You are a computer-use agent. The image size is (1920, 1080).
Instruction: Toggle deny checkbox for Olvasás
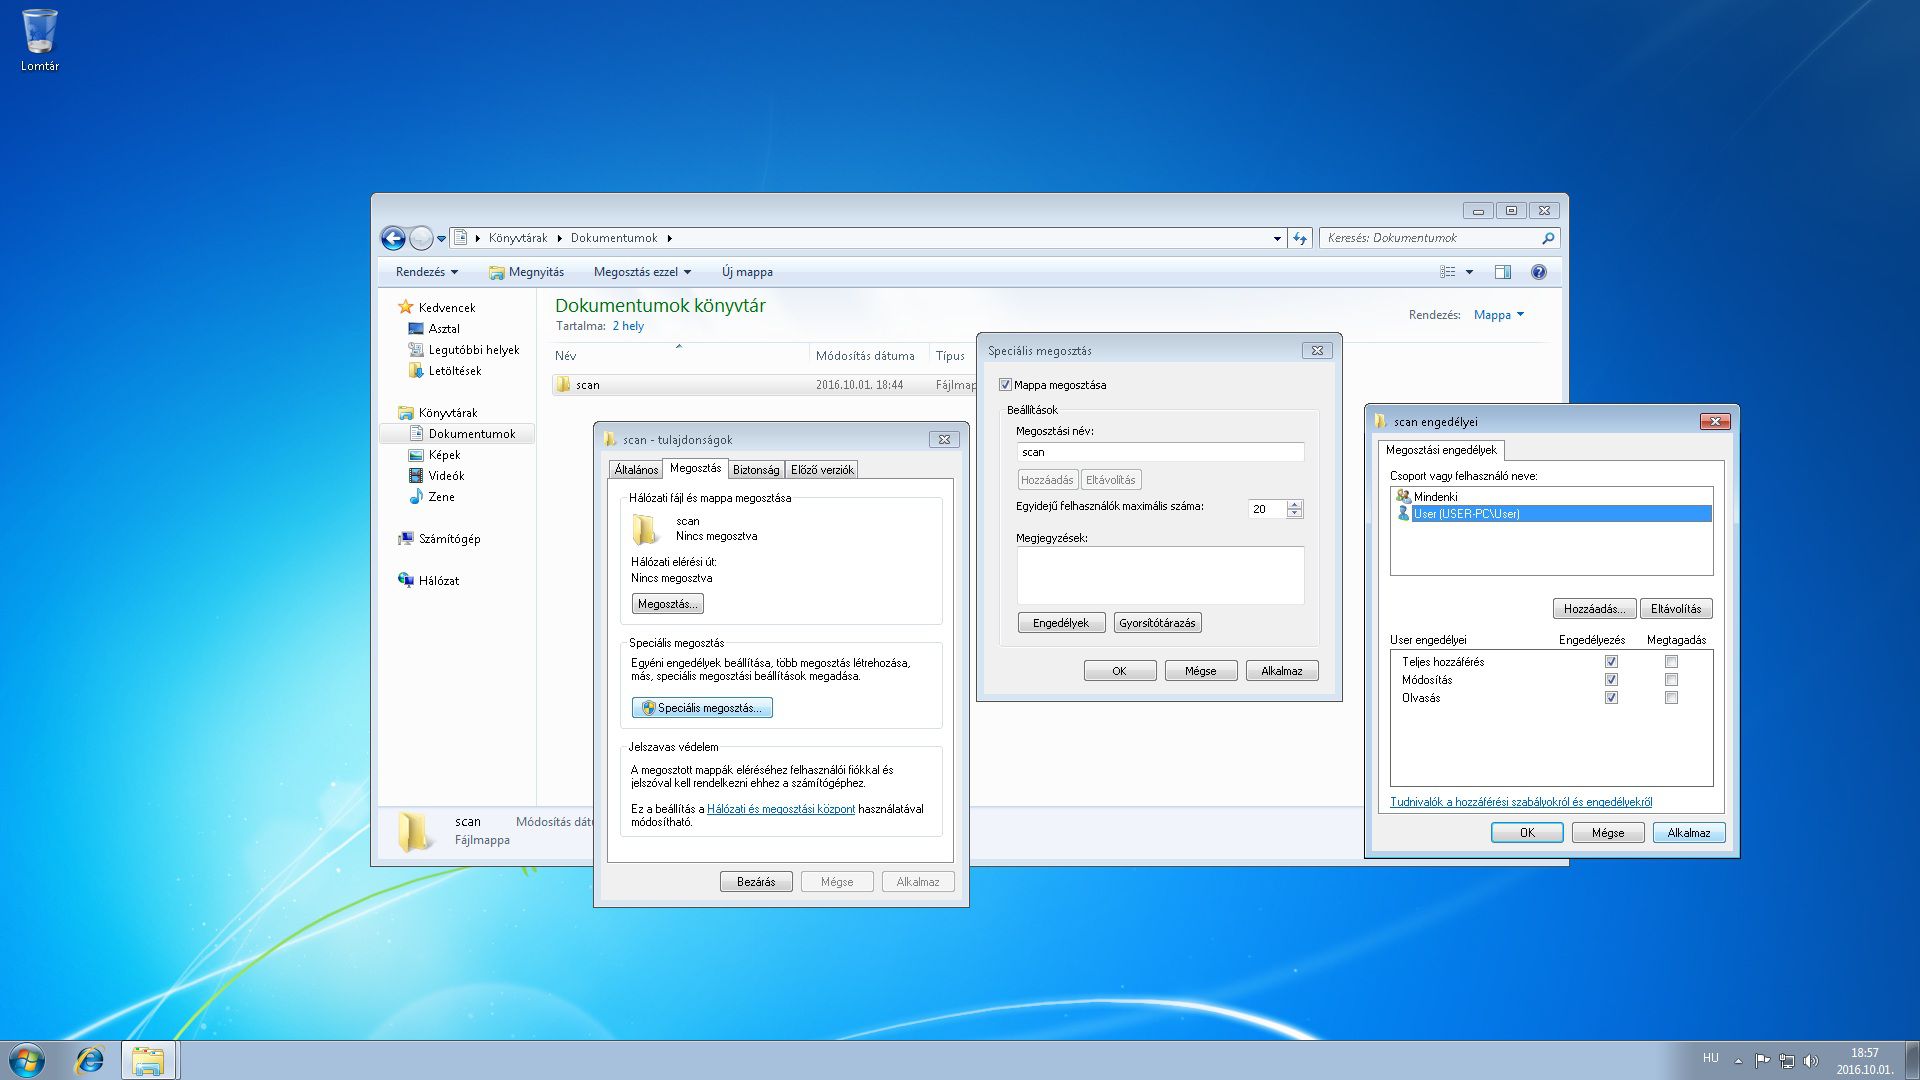click(x=1671, y=698)
